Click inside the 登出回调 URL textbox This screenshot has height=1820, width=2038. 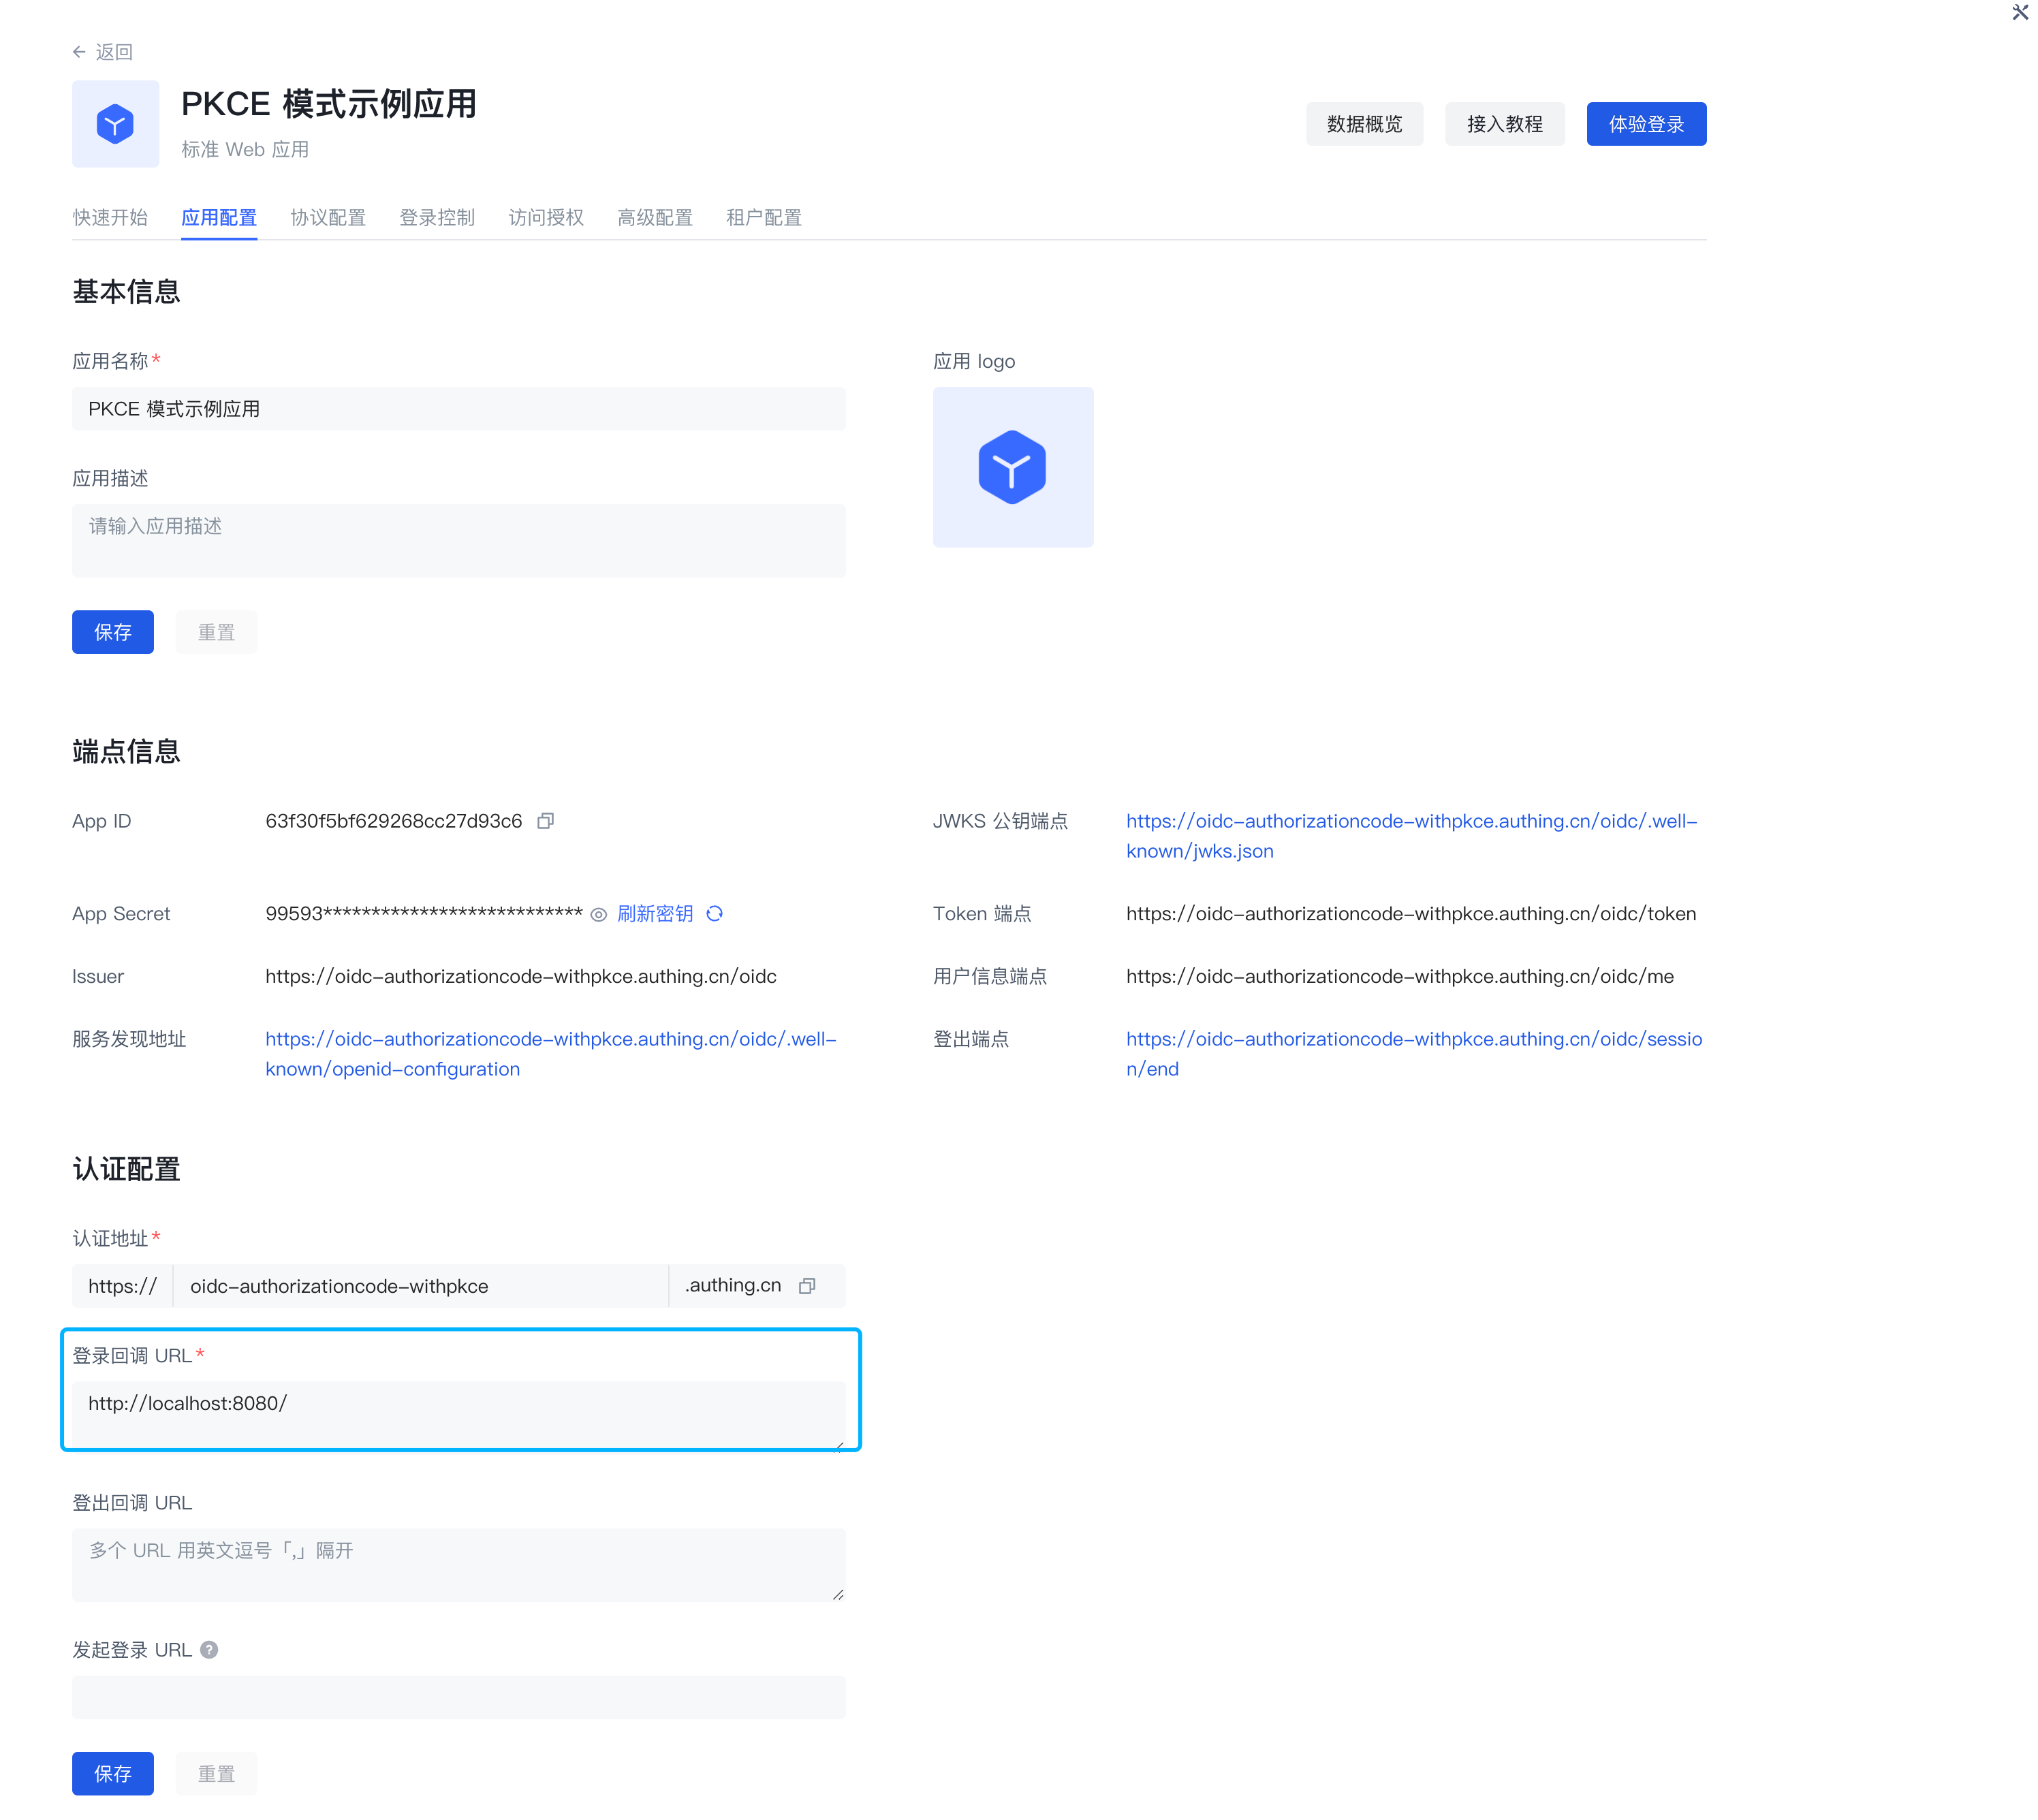click(458, 1563)
